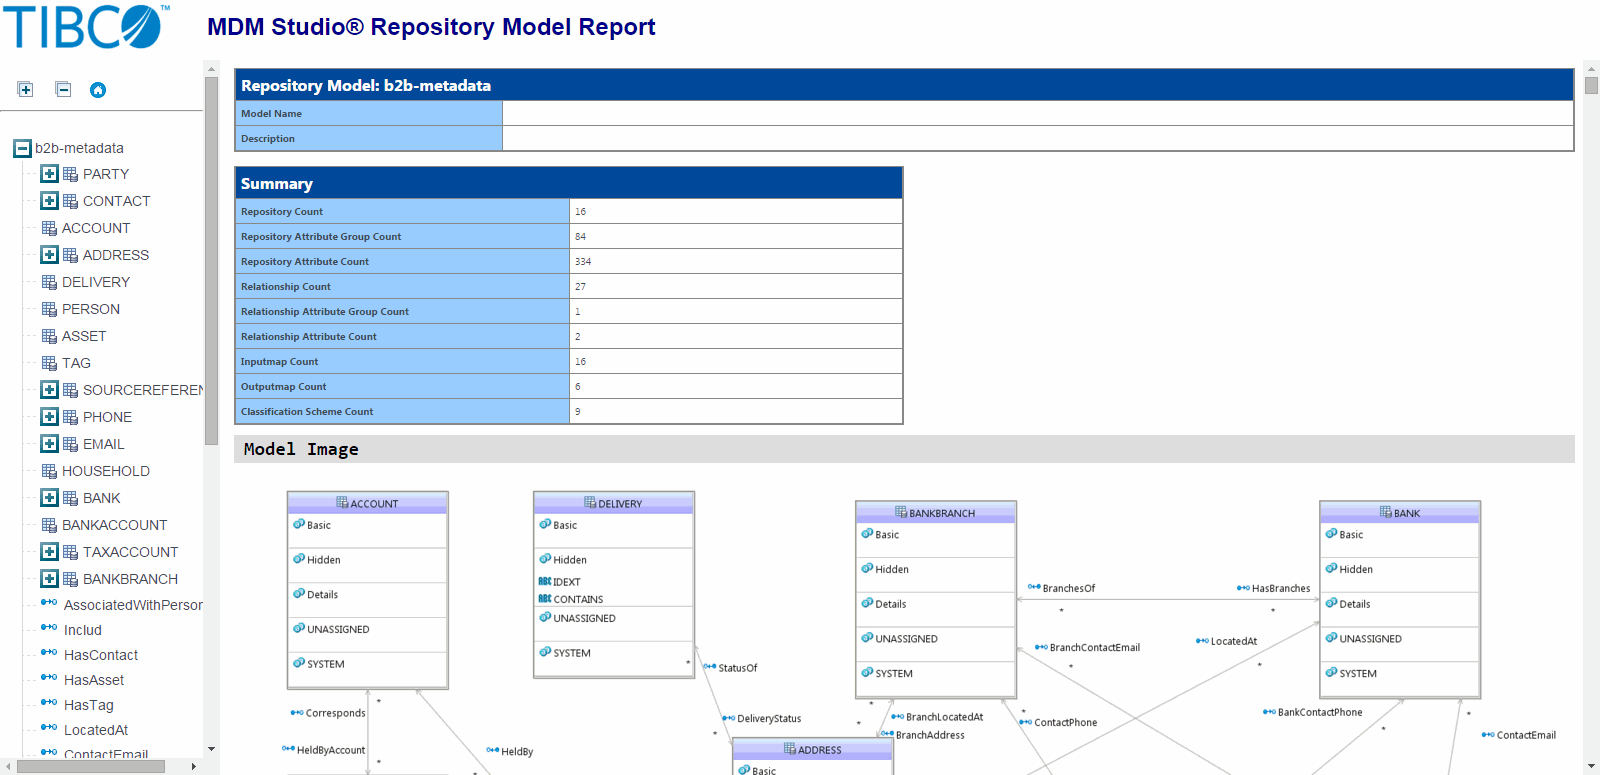This screenshot has width=1600, height=775.
Task: Click the Model Image section heading
Action: point(301,449)
